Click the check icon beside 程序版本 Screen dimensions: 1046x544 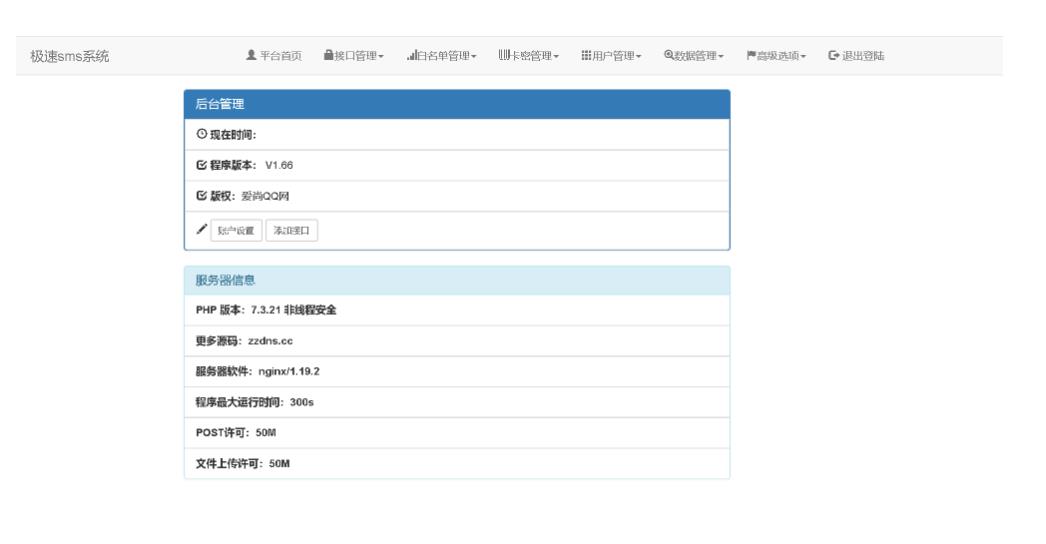(201, 165)
